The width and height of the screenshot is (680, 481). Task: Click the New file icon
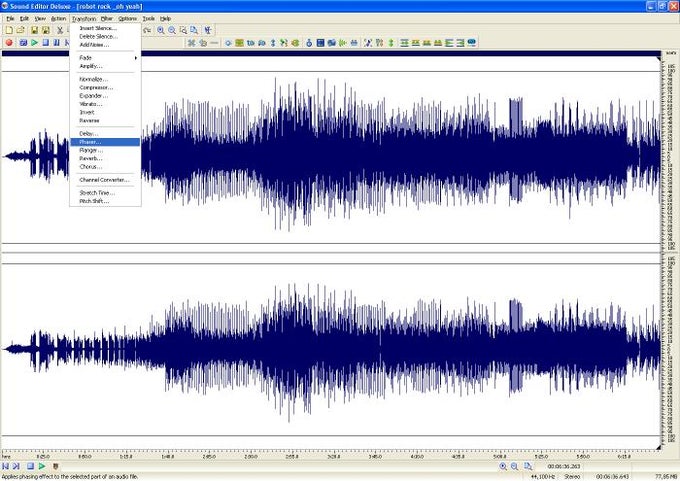tap(9, 30)
